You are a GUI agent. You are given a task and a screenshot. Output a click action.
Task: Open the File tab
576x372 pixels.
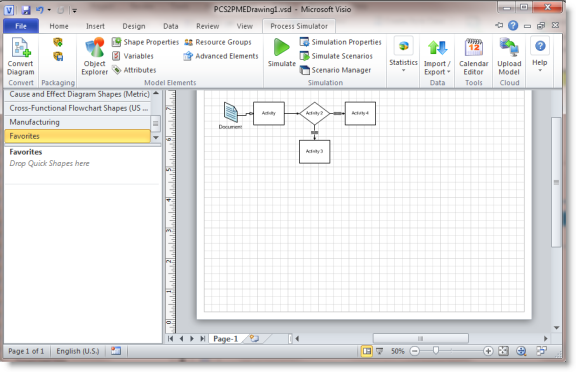[21, 26]
